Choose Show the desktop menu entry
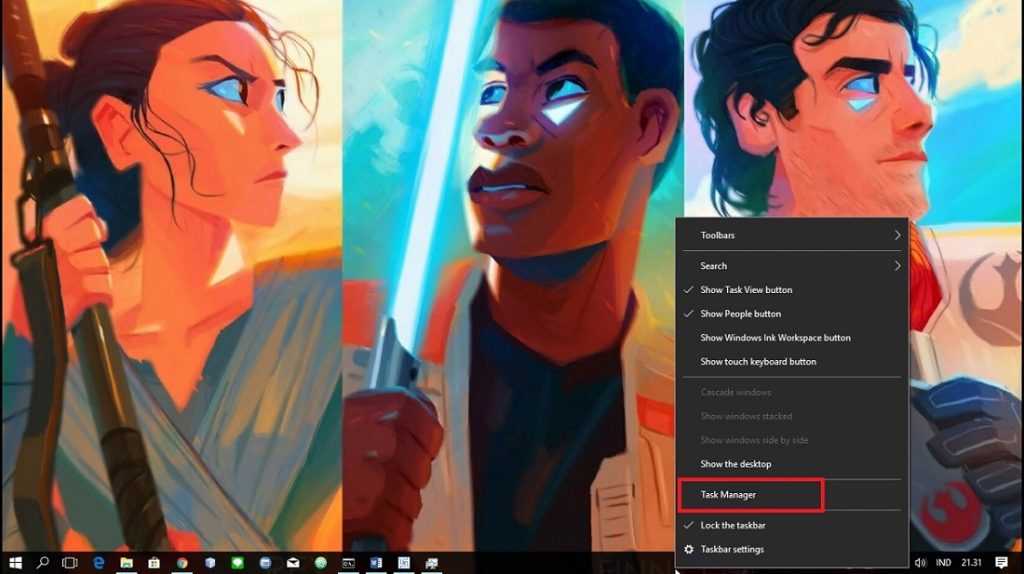Image resolution: width=1024 pixels, height=574 pixels. [x=736, y=464]
